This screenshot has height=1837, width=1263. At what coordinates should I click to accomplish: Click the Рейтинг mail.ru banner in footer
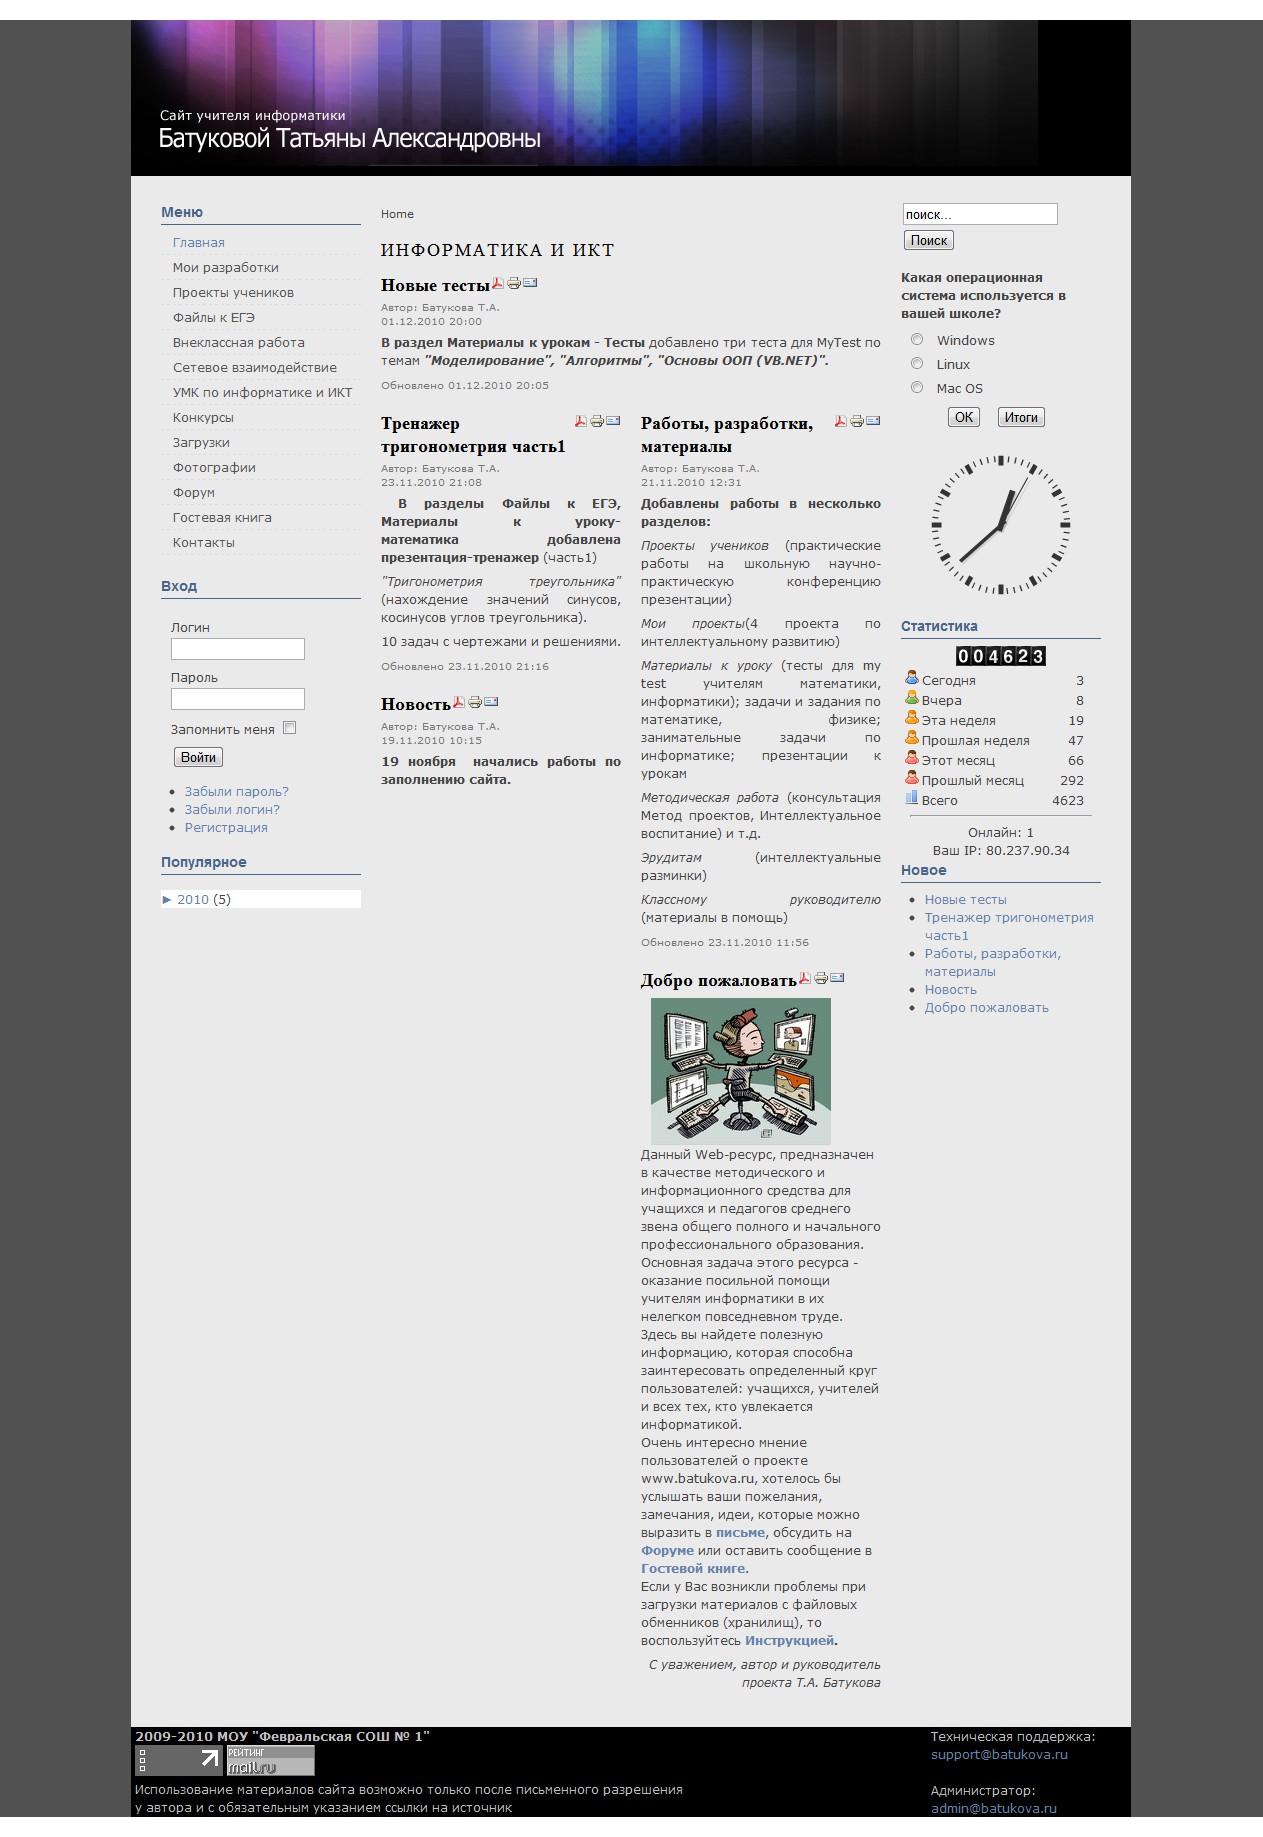pyautogui.click(x=270, y=1761)
